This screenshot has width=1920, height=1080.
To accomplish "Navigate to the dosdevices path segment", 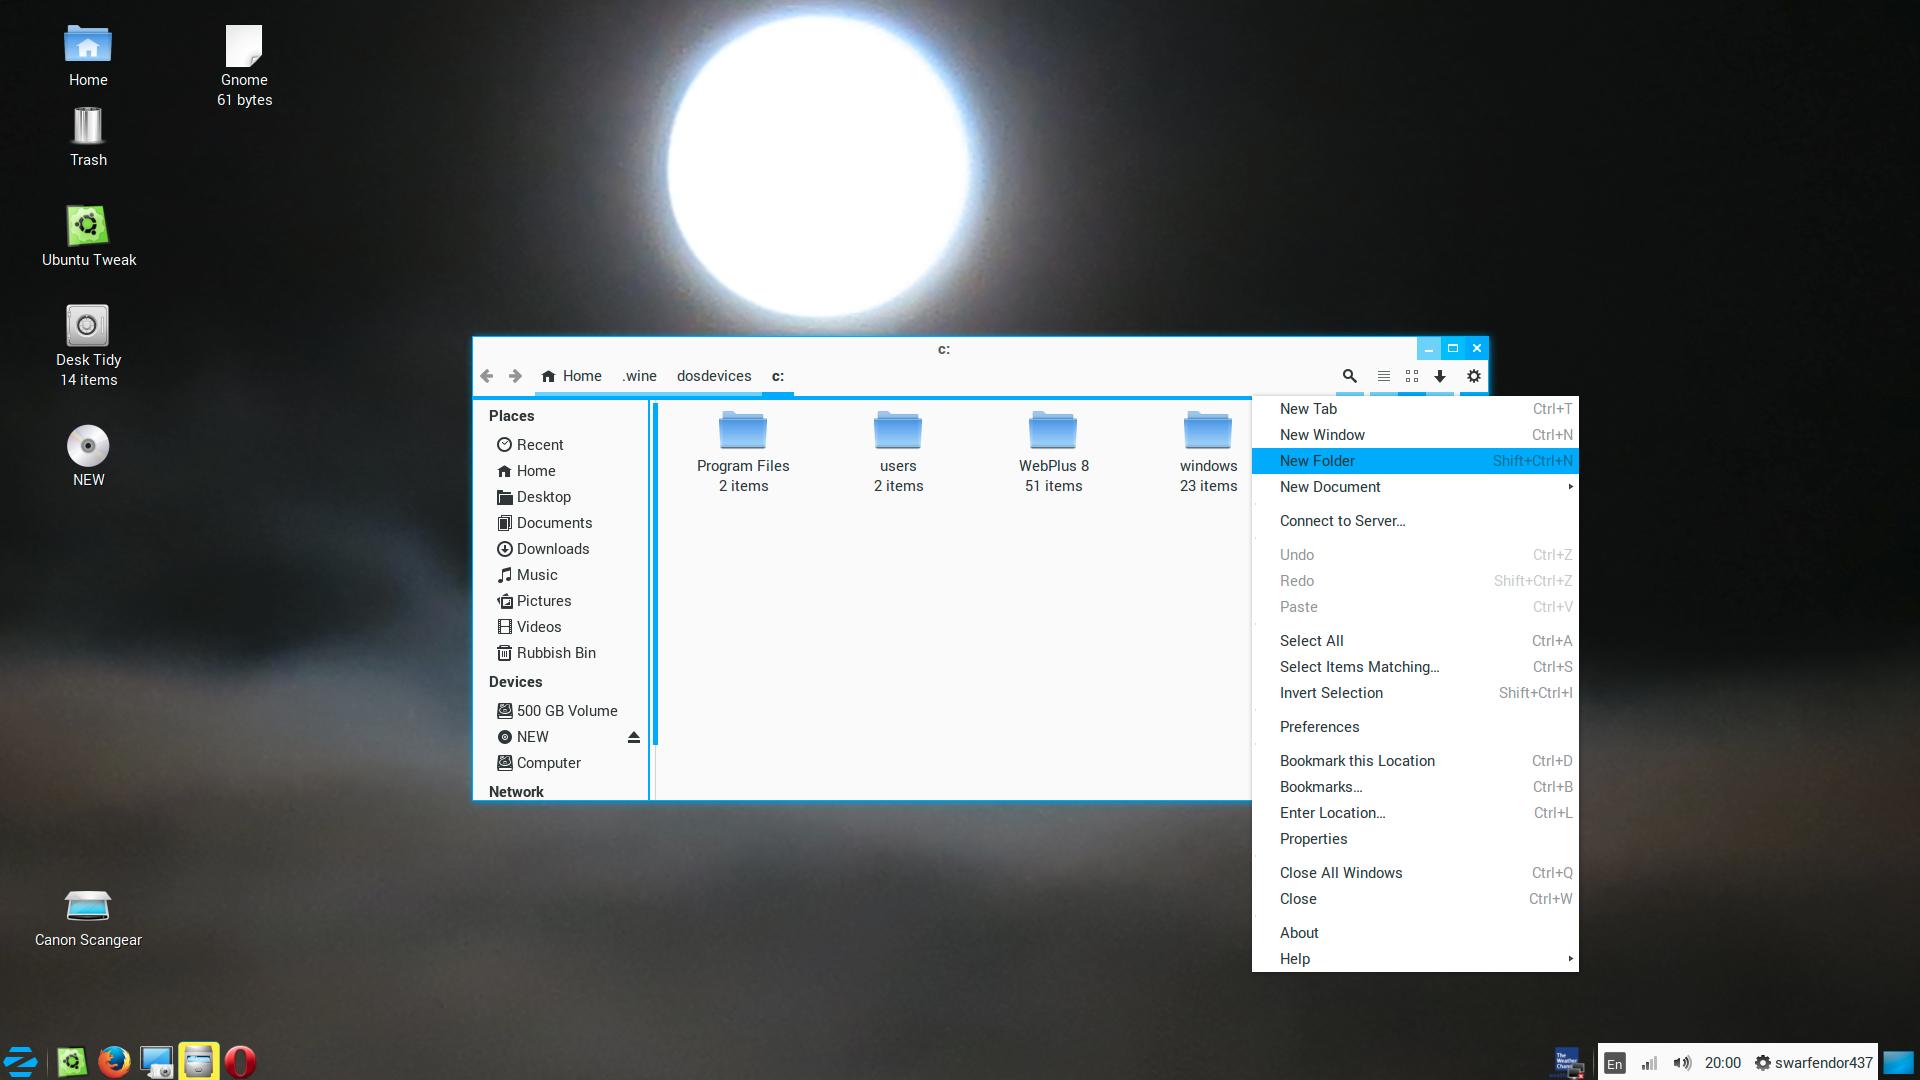I will 713,376.
